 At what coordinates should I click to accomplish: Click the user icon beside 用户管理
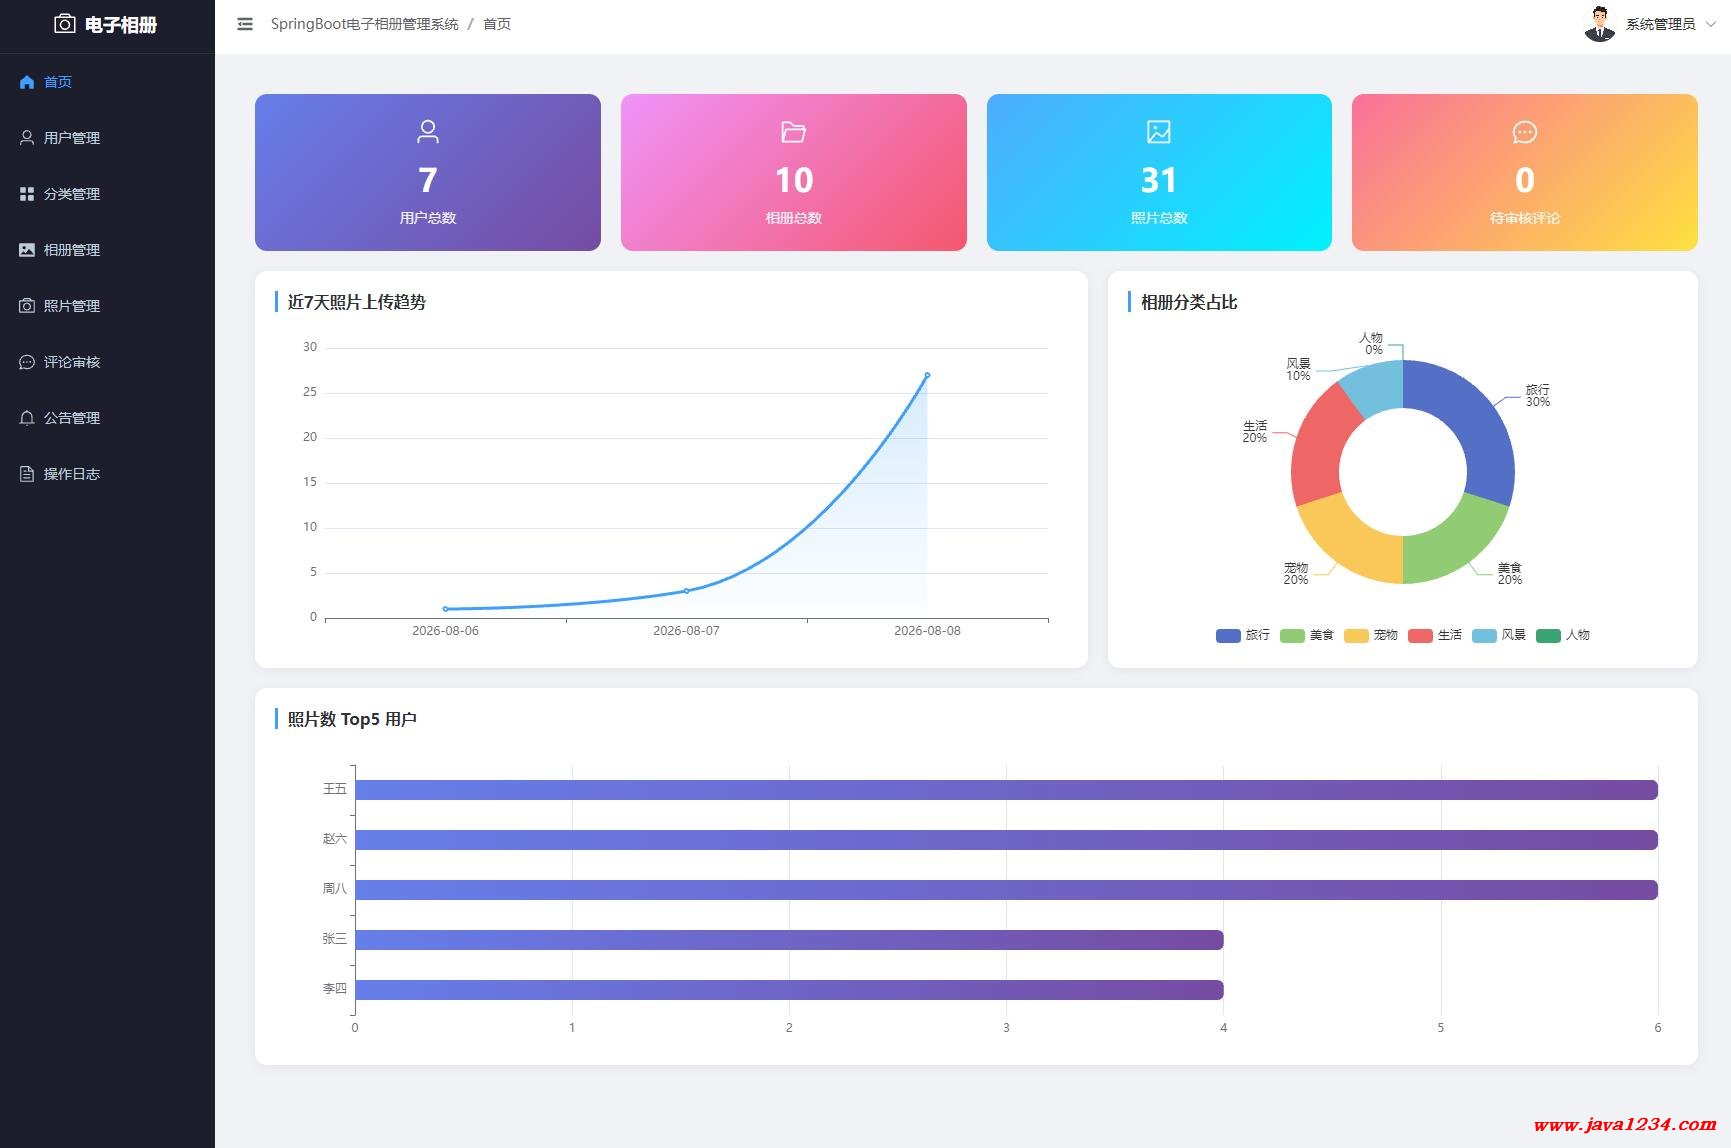pyautogui.click(x=27, y=138)
